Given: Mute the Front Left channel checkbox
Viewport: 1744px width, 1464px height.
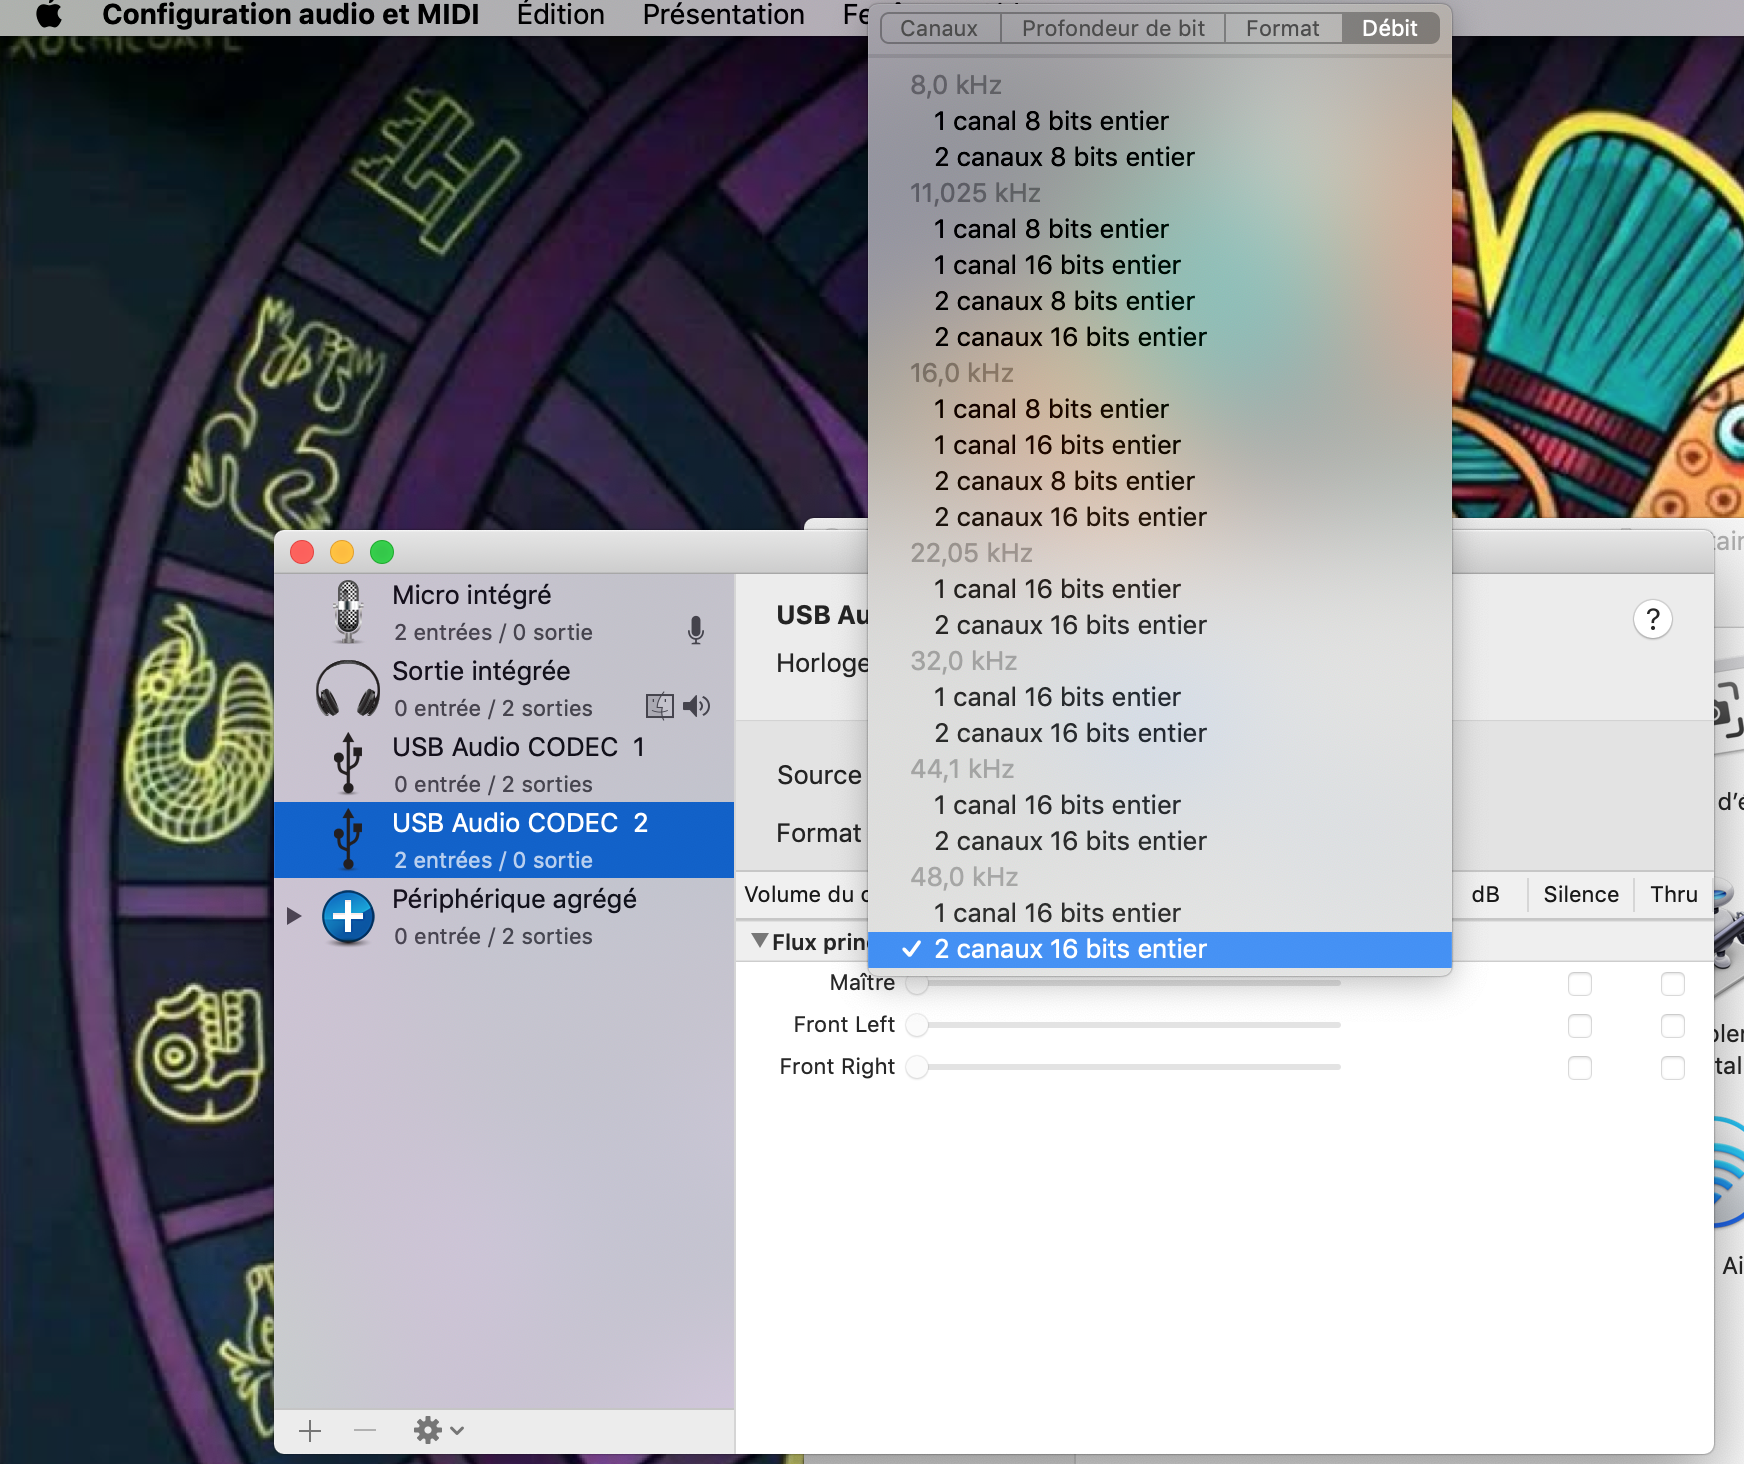Looking at the screenshot, I should [x=1580, y=1026].
